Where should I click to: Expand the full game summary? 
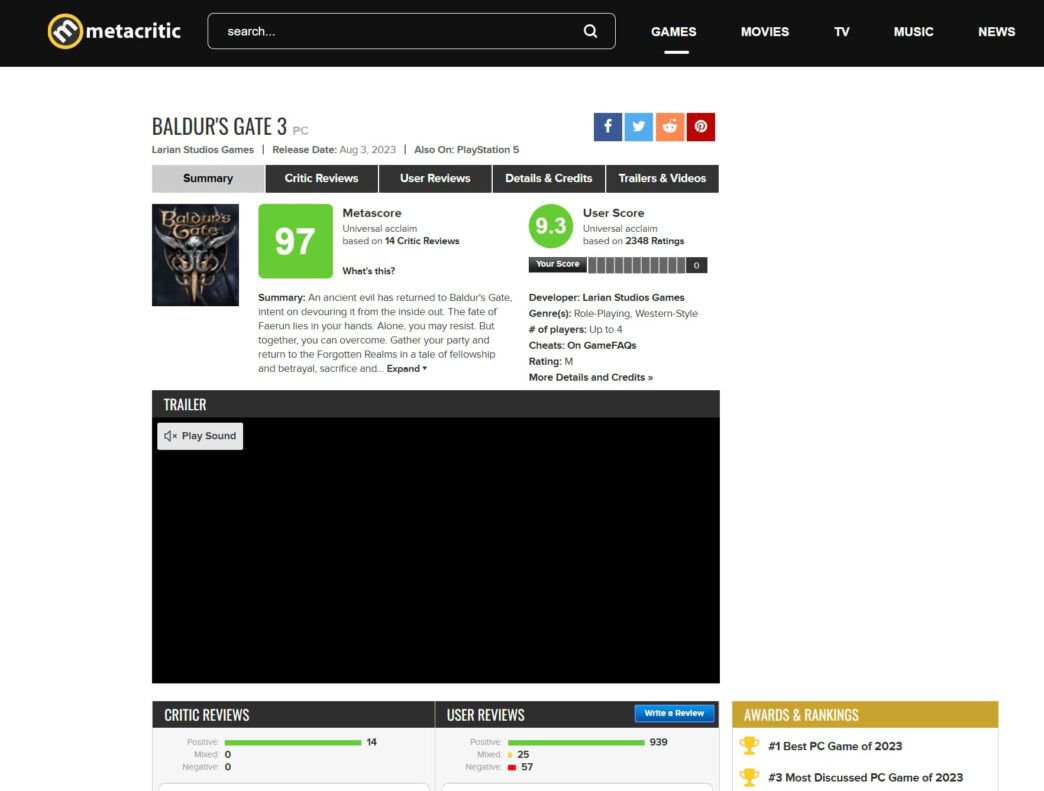pos(407,369)
